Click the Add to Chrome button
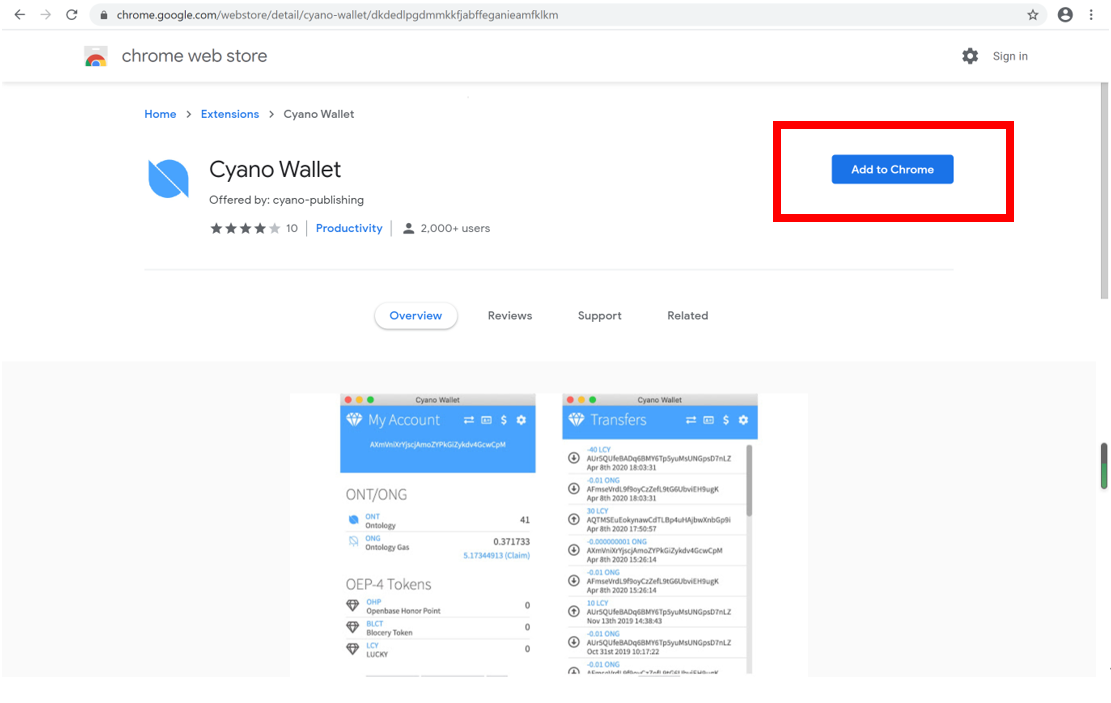Image resolution: width=1111 pixels, height=703 pixels. (x=892, y=169)
